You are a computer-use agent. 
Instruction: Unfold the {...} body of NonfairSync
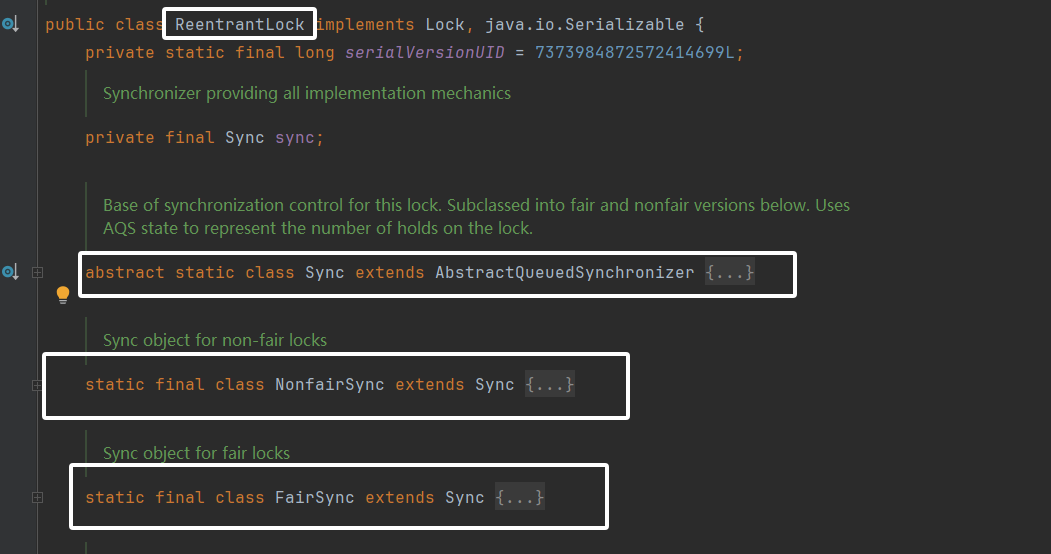pyautogui.click(x=550, y=385)
